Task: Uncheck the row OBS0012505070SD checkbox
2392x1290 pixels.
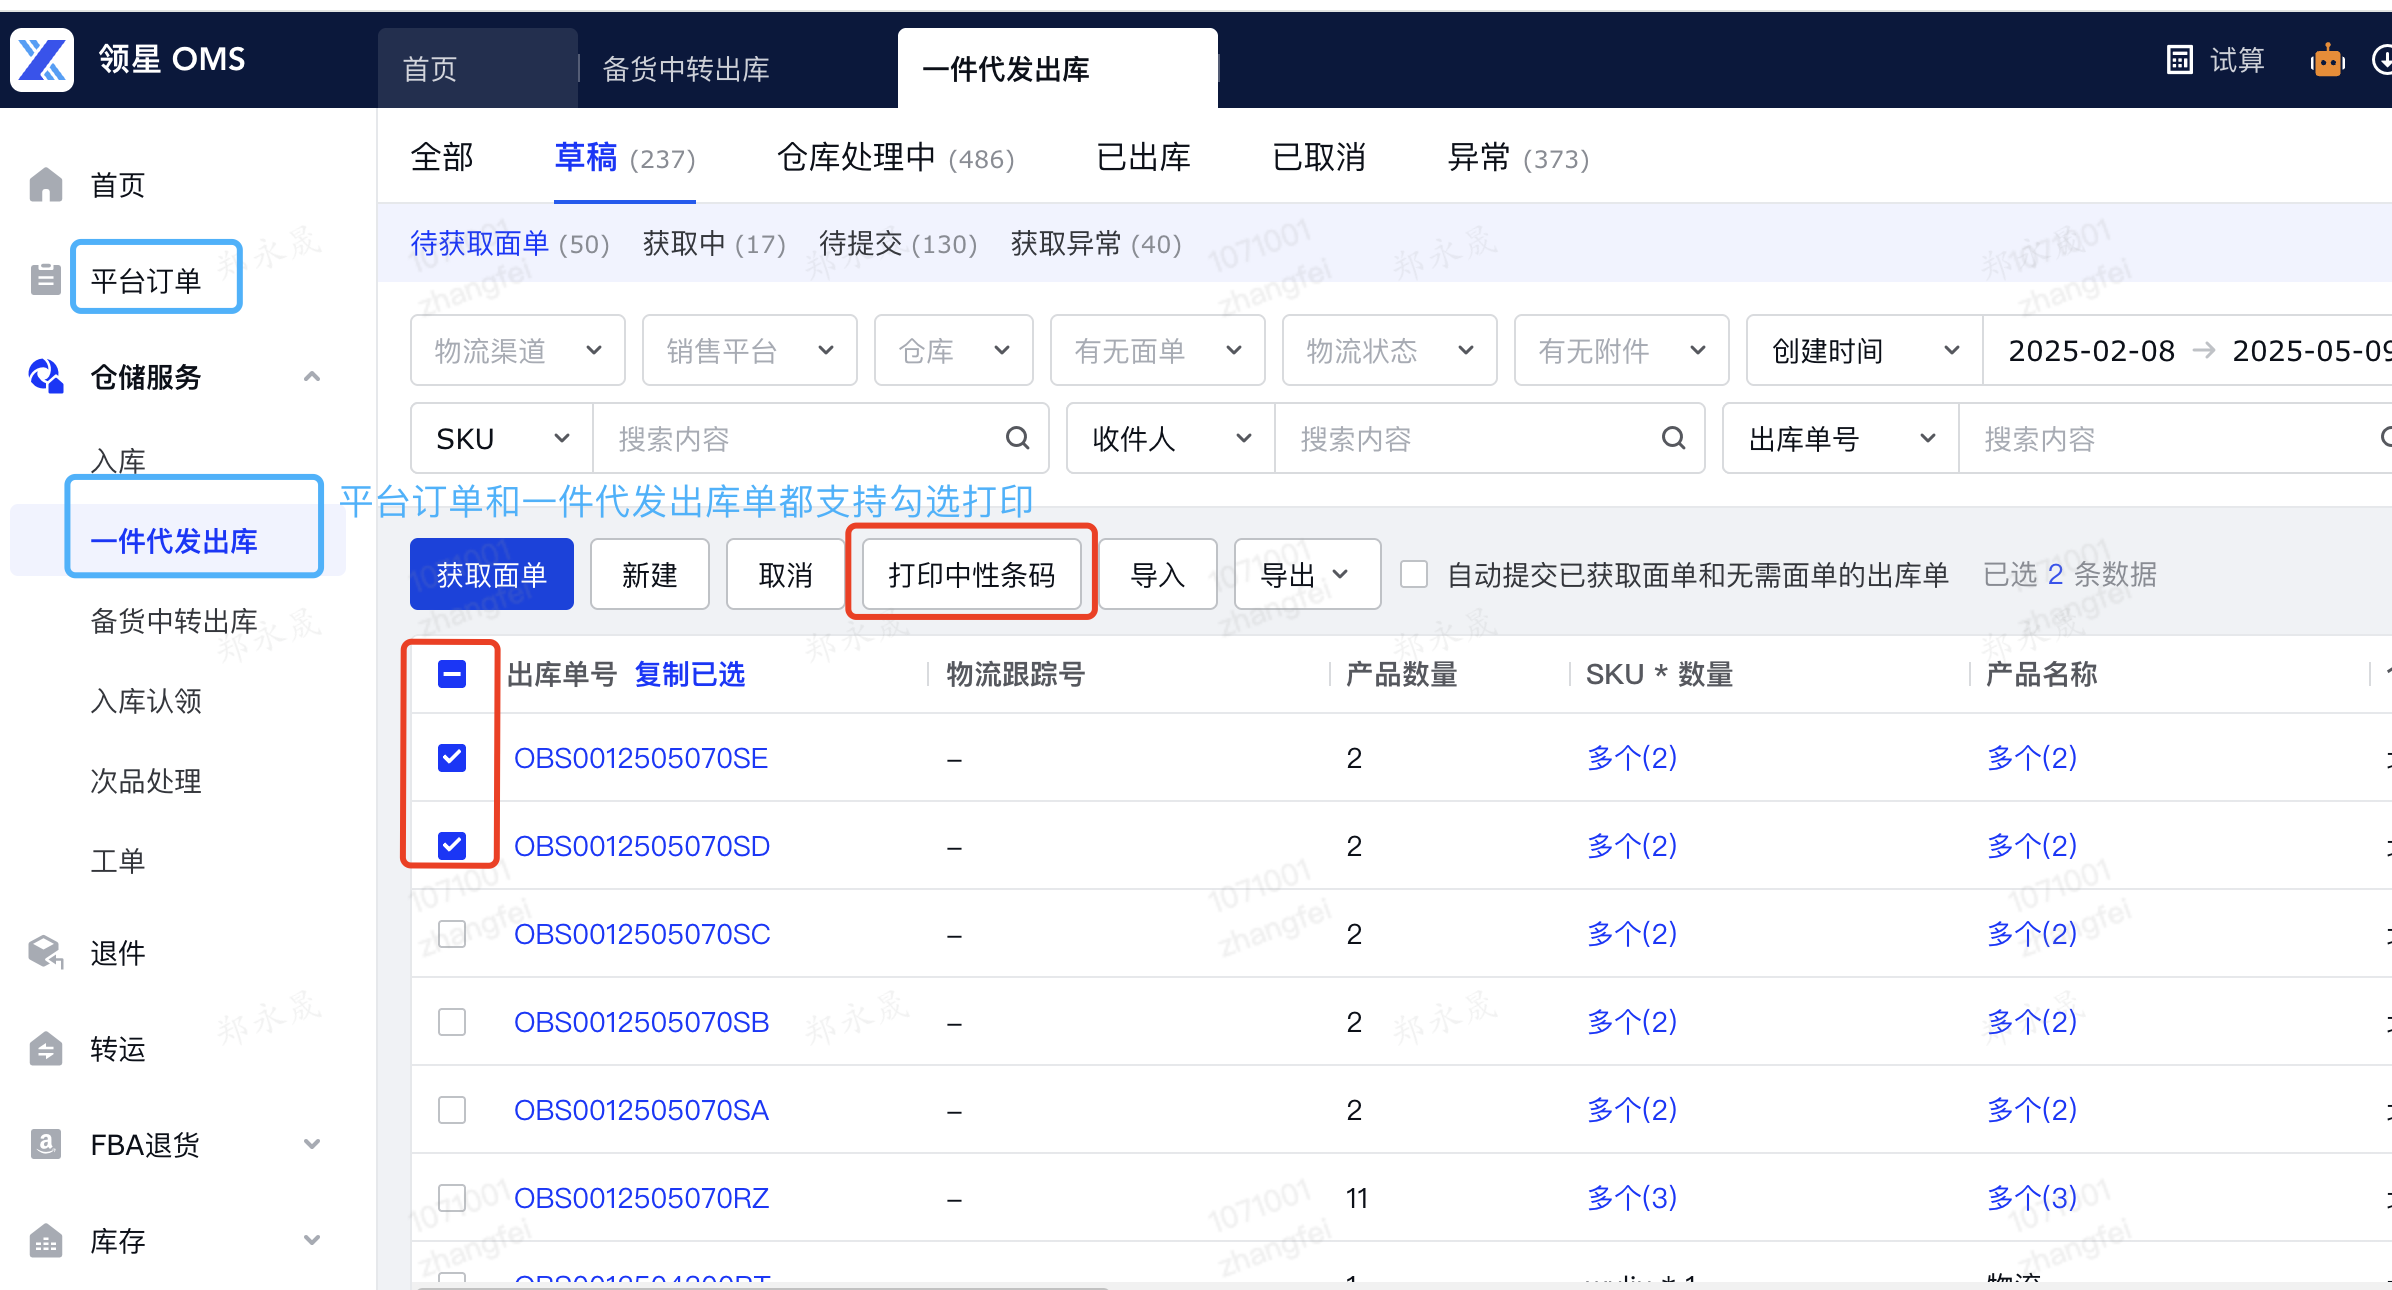Action: click(452, 845)
